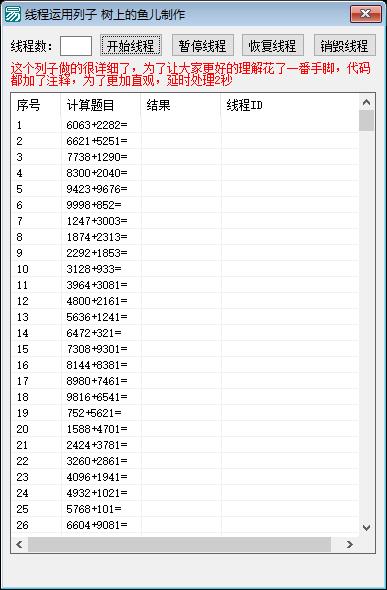Click the 结果 column header
Image resolution: width=387 pixels, height=590 pixels.
click(x=181, y=105)
